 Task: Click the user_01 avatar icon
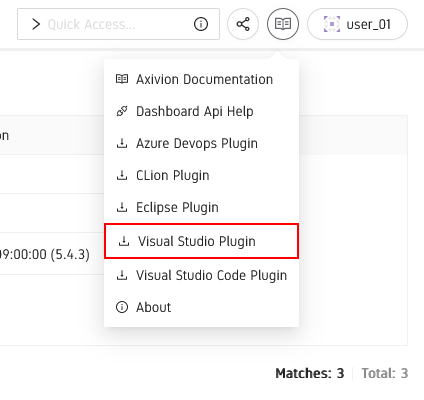(332, 24)
